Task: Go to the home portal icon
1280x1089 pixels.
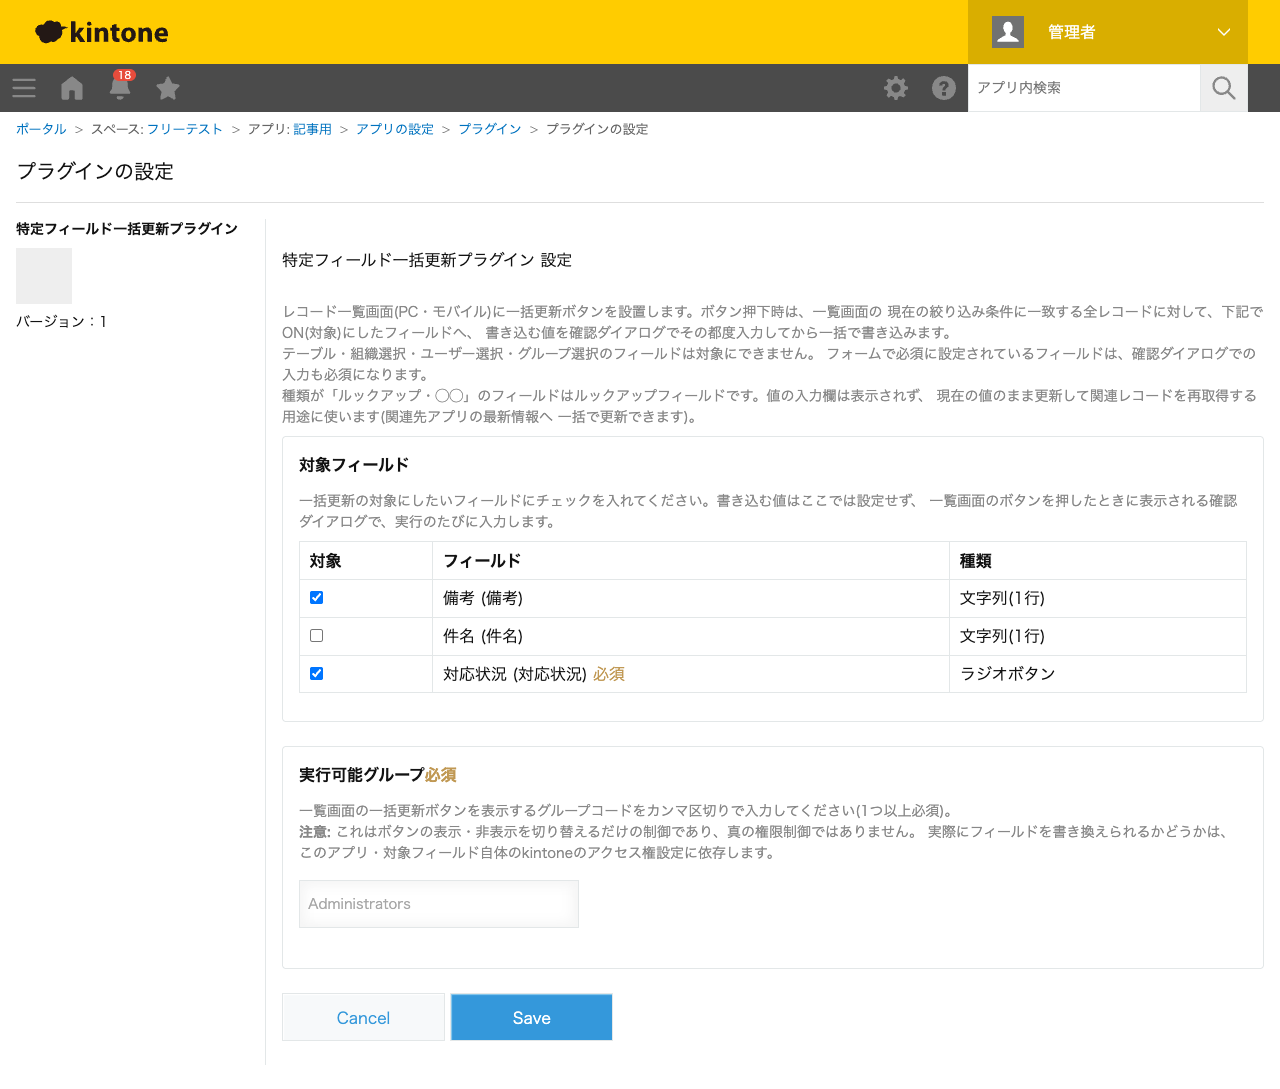Action: [x=72, y=88]
